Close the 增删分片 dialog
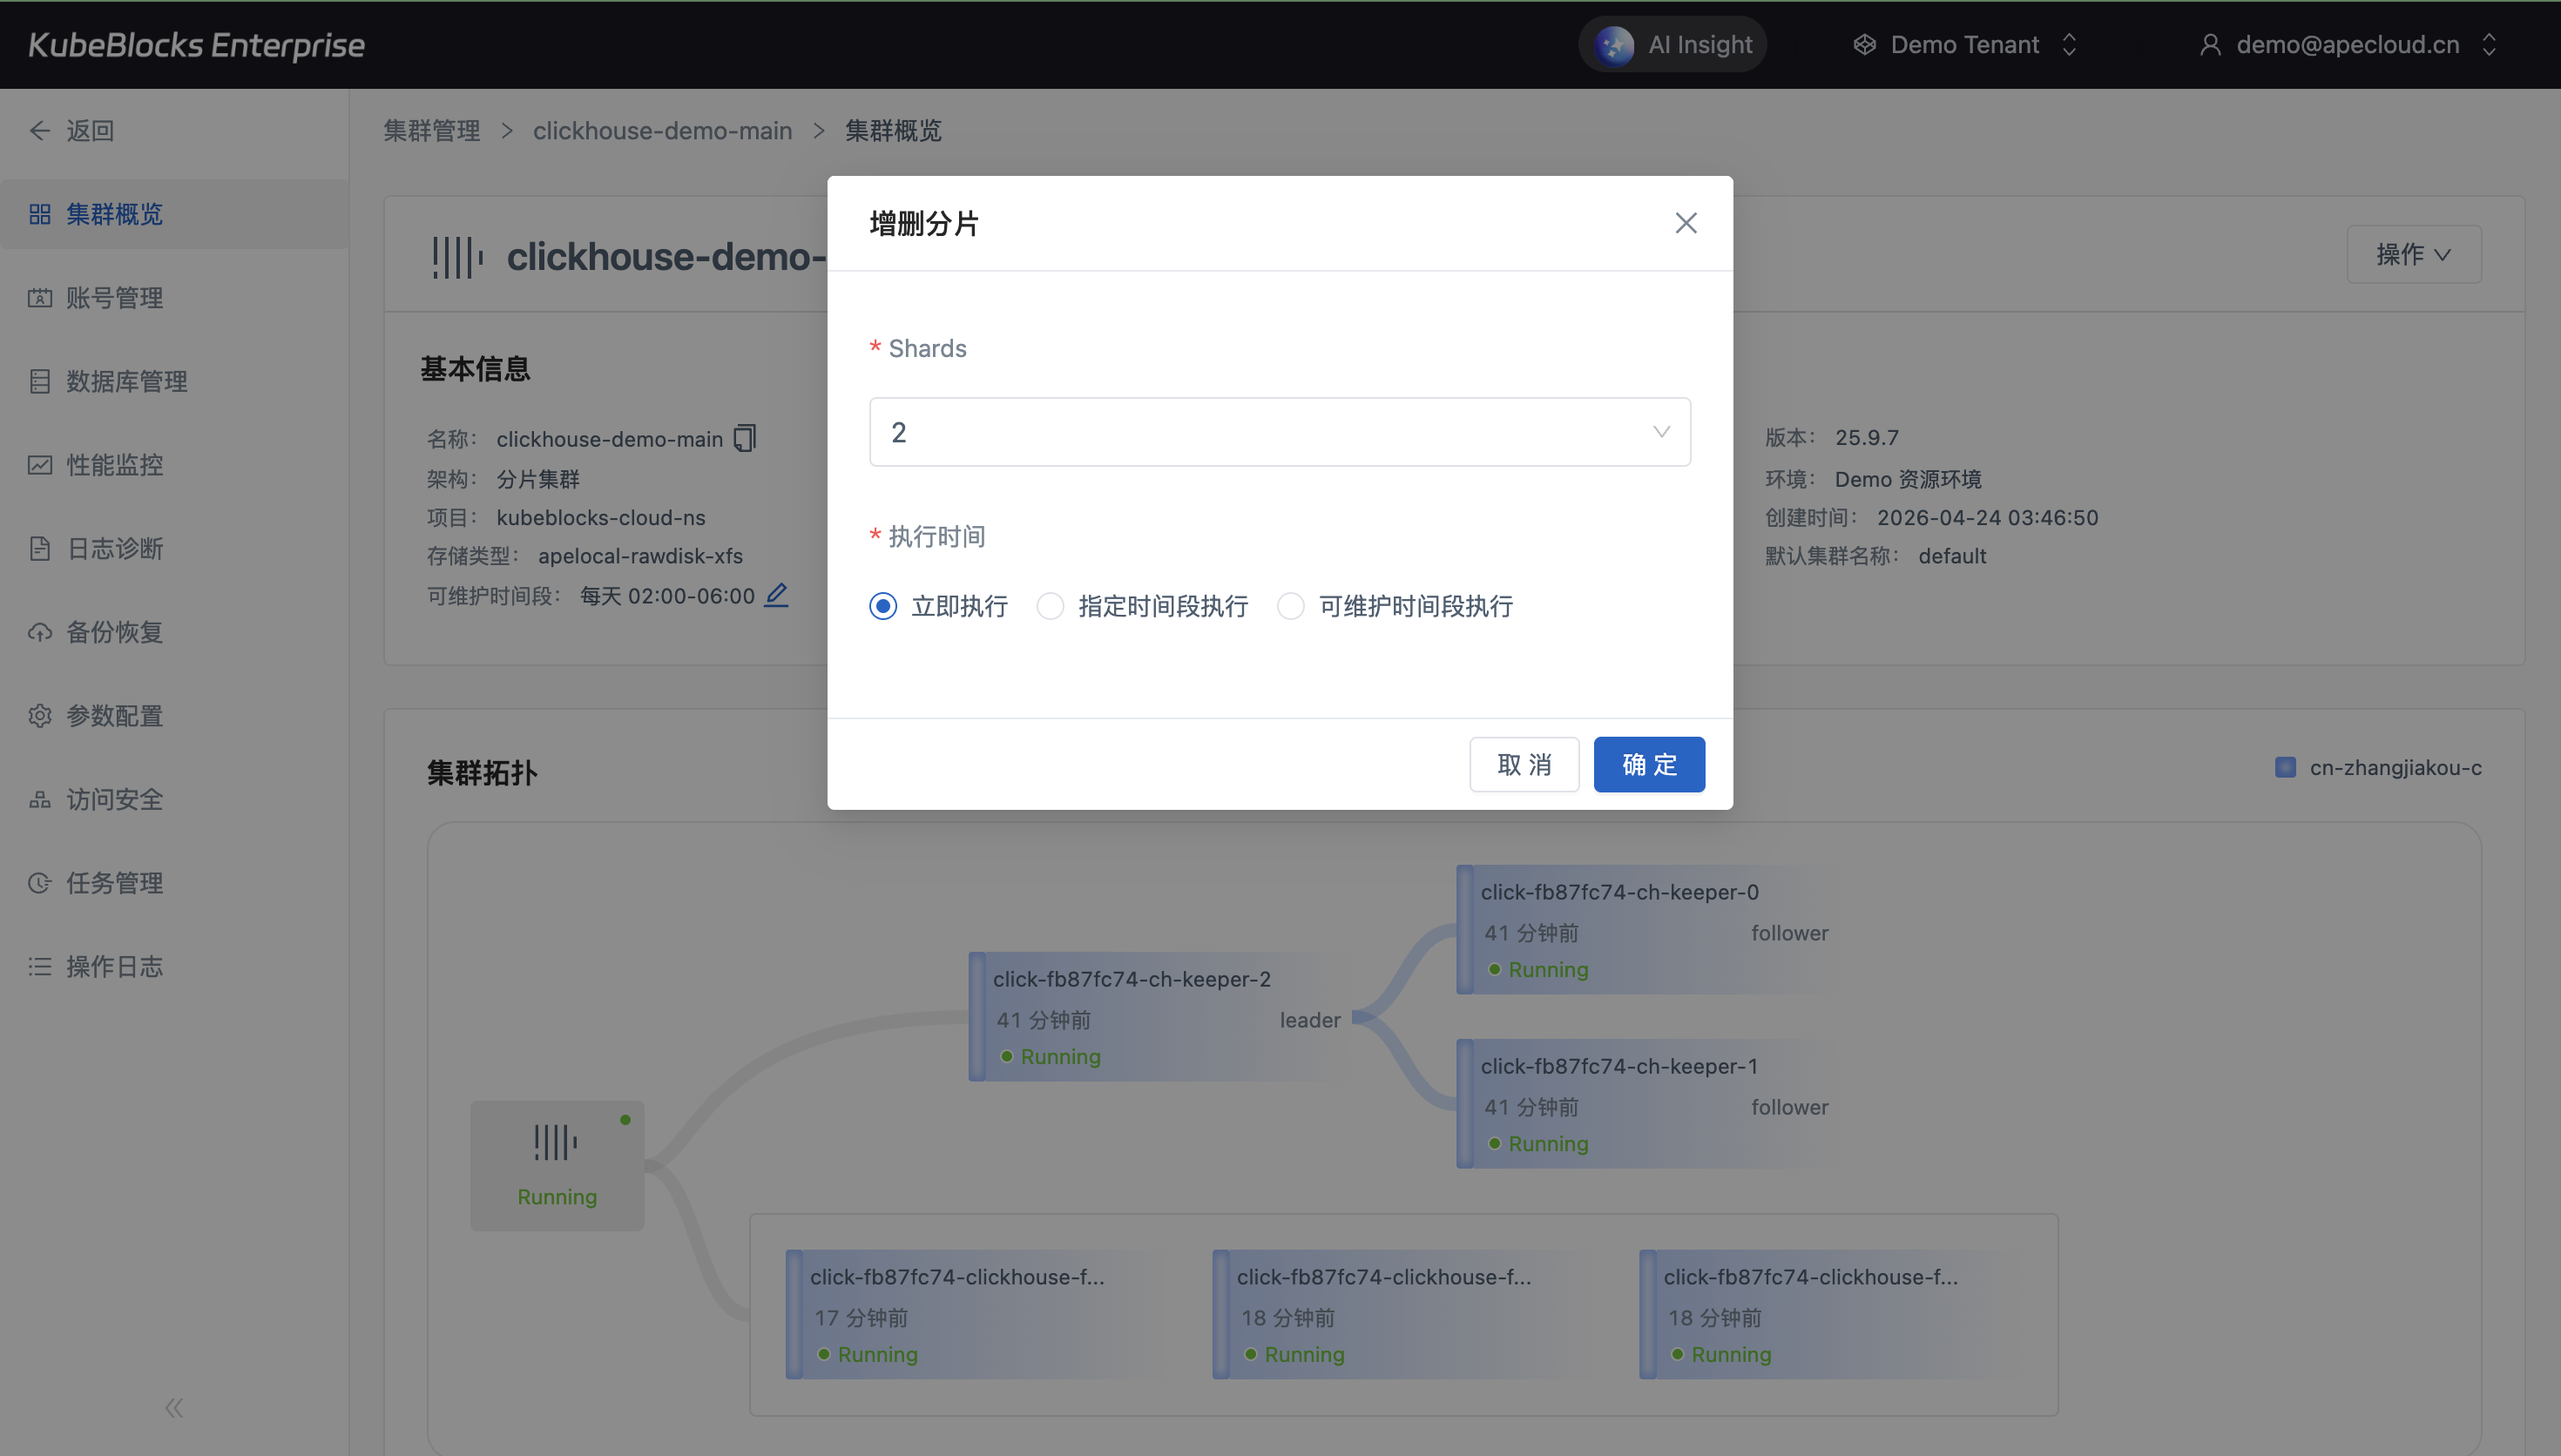This screenshot has width=2561, height=1456. click(1686, 223)
